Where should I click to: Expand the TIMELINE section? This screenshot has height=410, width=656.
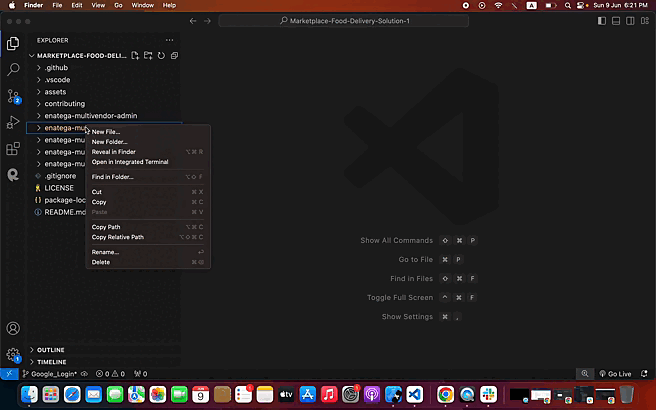click(52, 362)
